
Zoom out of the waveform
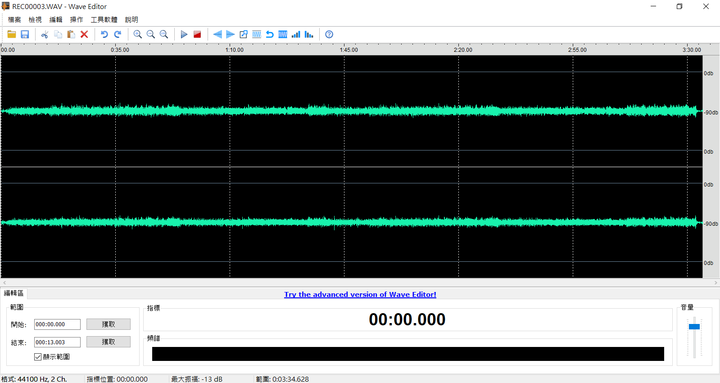[151, 34]
